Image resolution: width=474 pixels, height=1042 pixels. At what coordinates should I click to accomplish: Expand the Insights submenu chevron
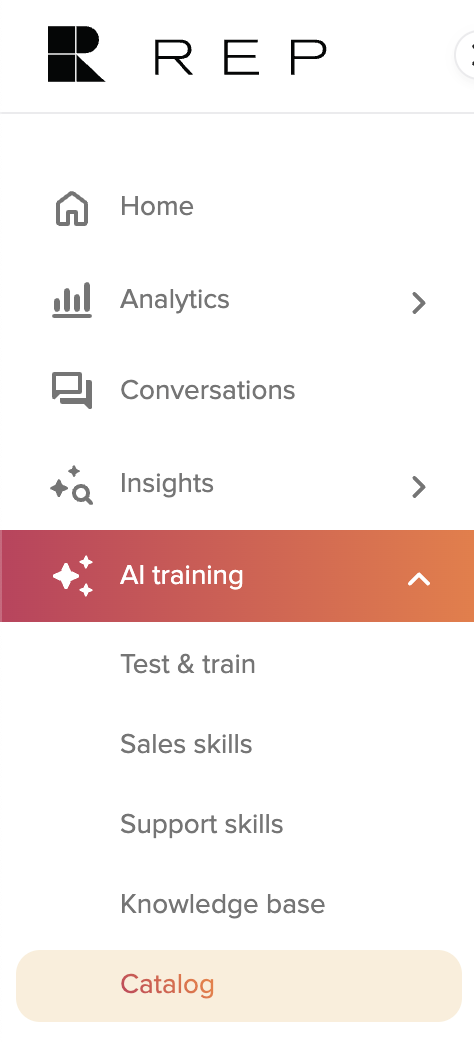click(418, 487)
